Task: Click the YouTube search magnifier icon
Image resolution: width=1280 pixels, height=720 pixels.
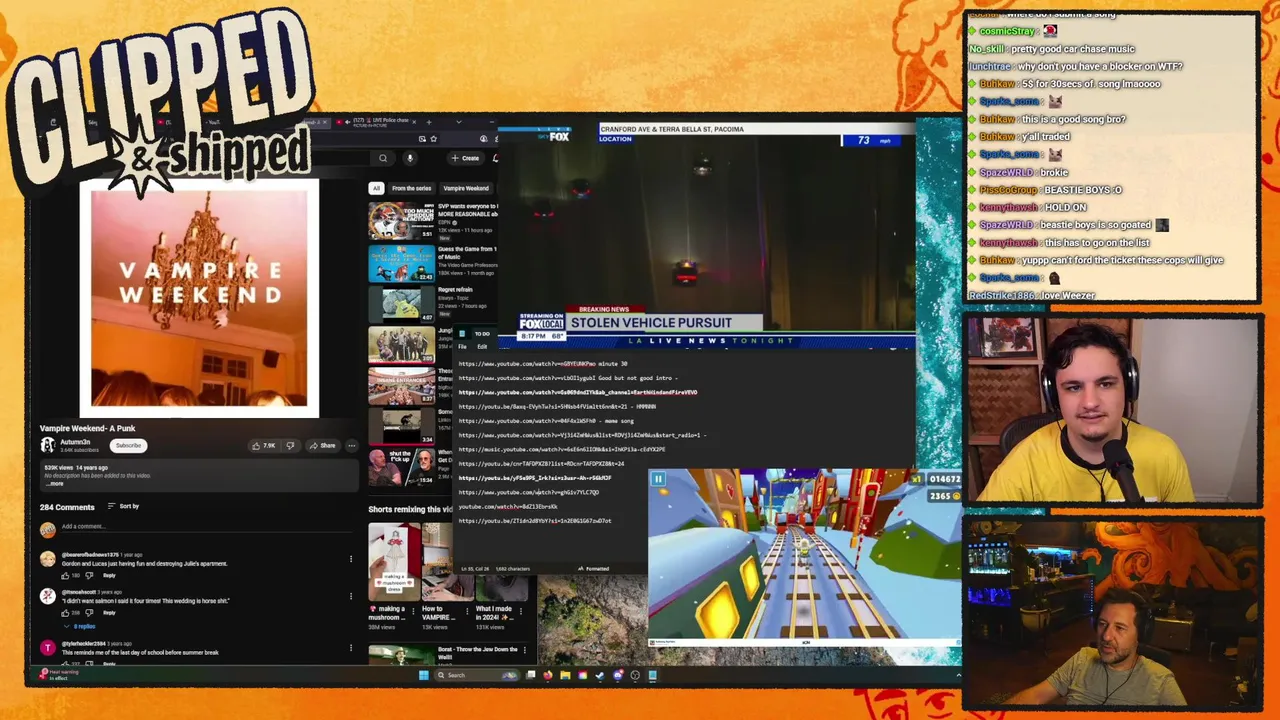Action: point(383,158)
